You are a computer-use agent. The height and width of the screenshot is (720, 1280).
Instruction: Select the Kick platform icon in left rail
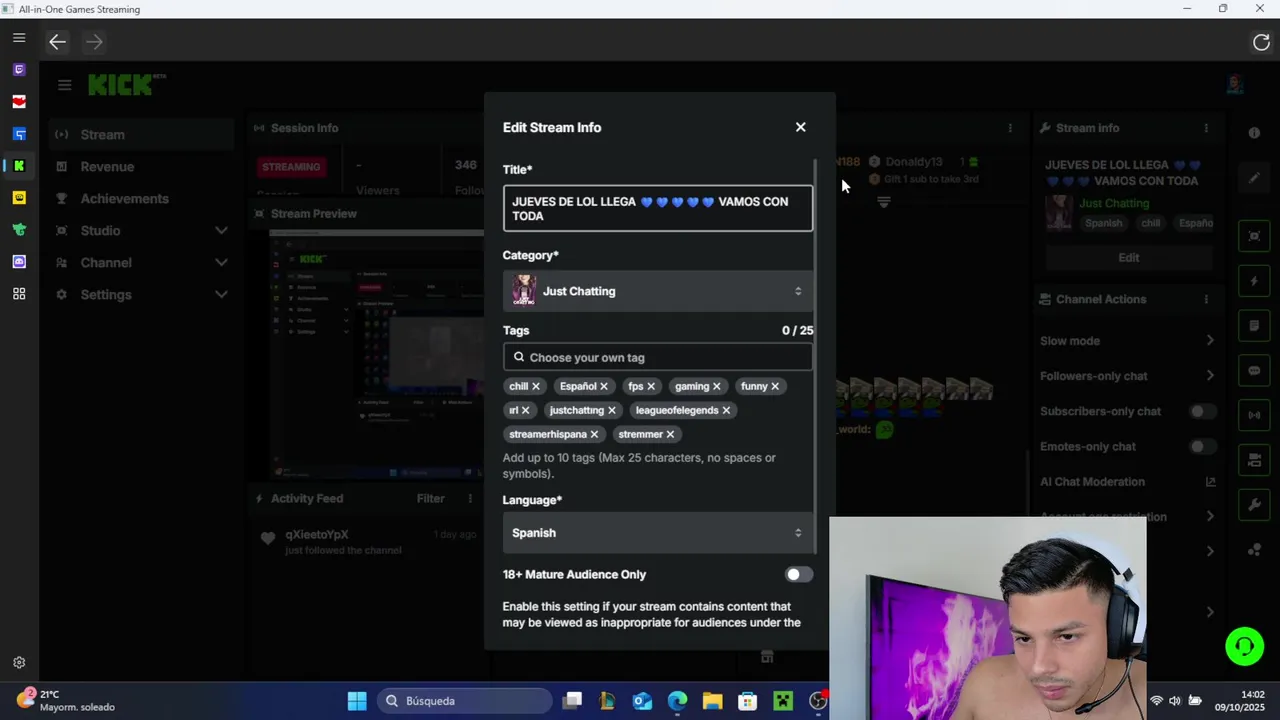click(x=19, y=166)
